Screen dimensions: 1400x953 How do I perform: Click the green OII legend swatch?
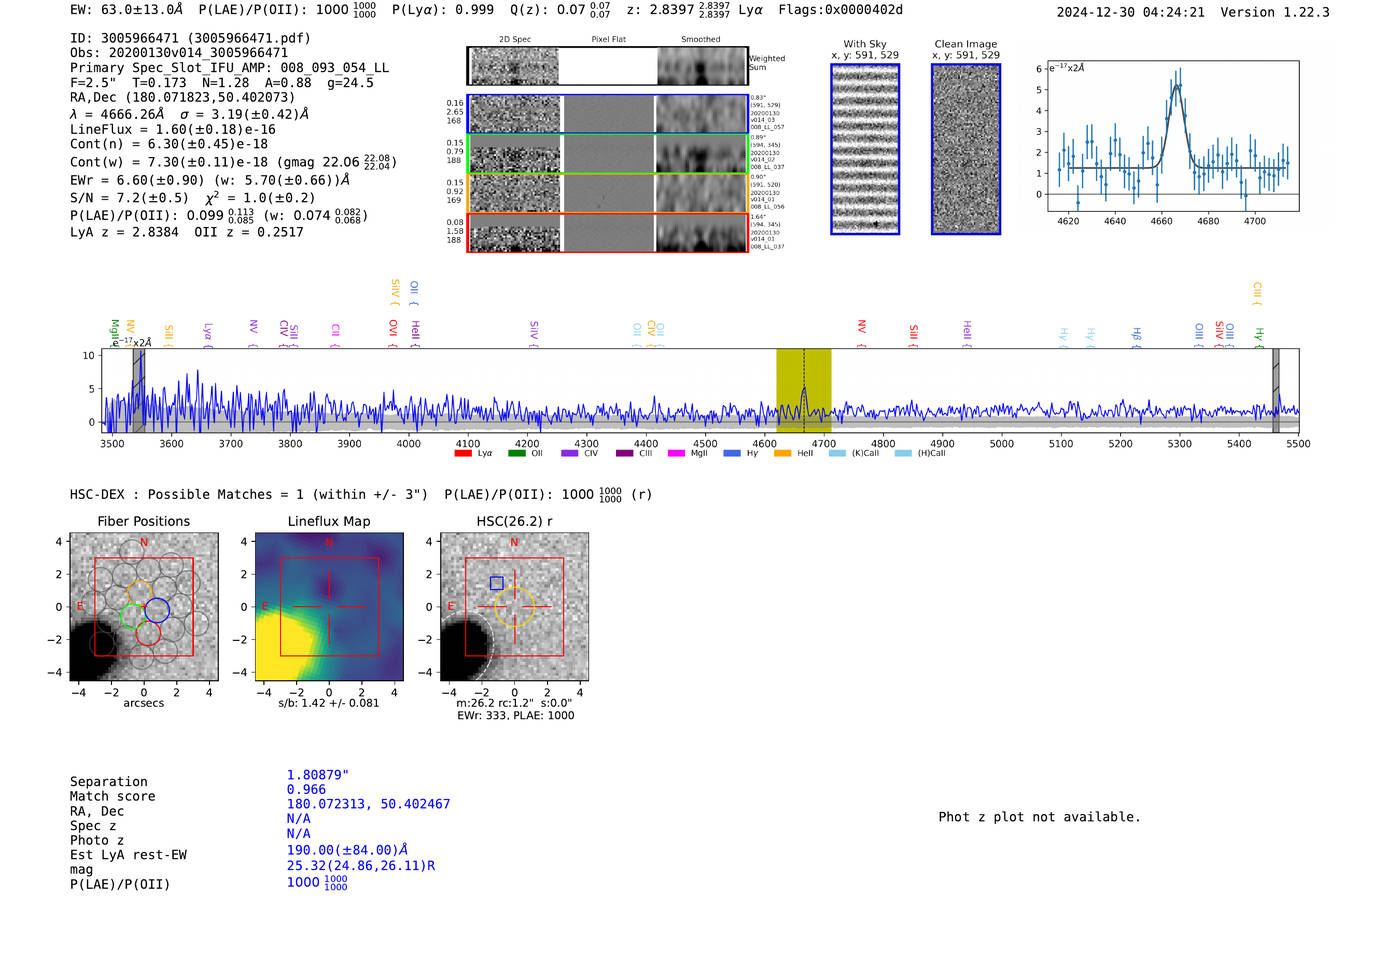tap(516, 454)
